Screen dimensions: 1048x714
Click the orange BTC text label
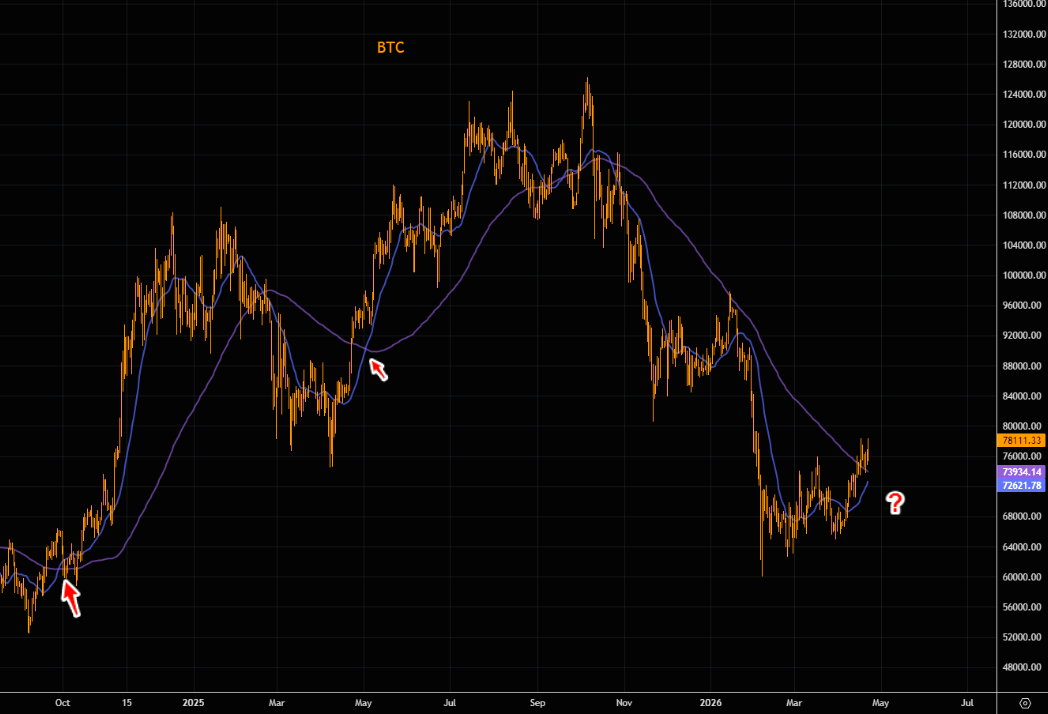(x=390, y=47)
